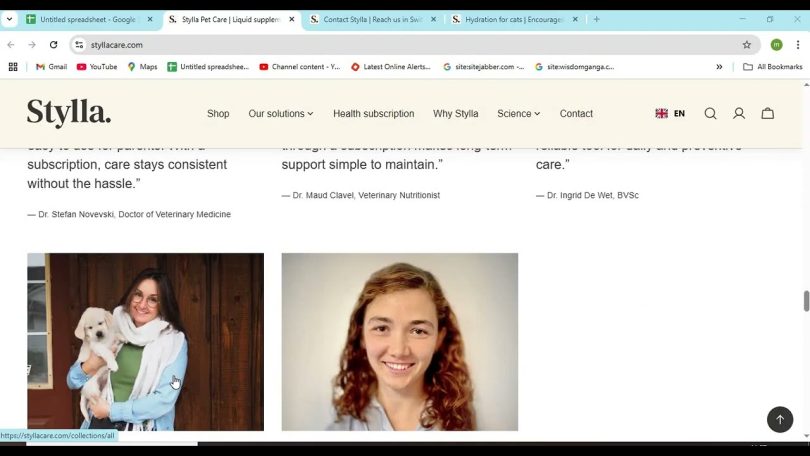
Task: Open the Maps bookmark
Action: pyautogui.click(x=142, y=67)
